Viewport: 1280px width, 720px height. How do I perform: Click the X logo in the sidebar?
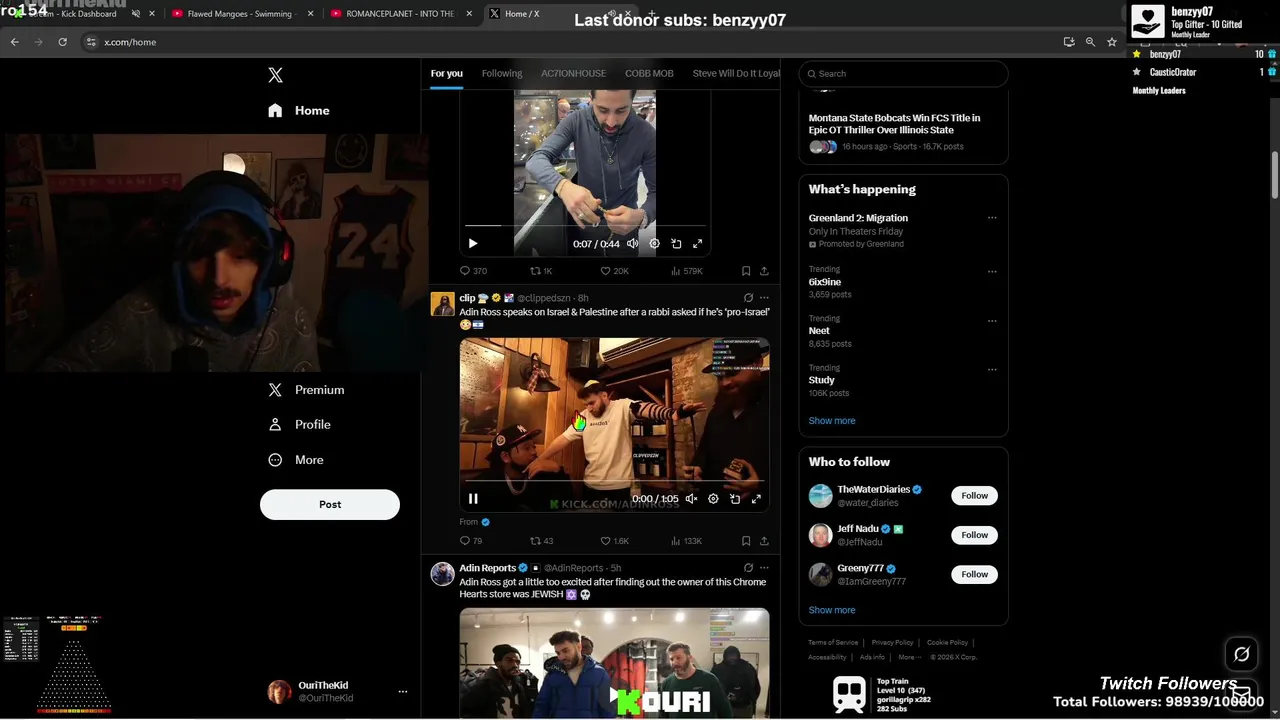point(276,75)
